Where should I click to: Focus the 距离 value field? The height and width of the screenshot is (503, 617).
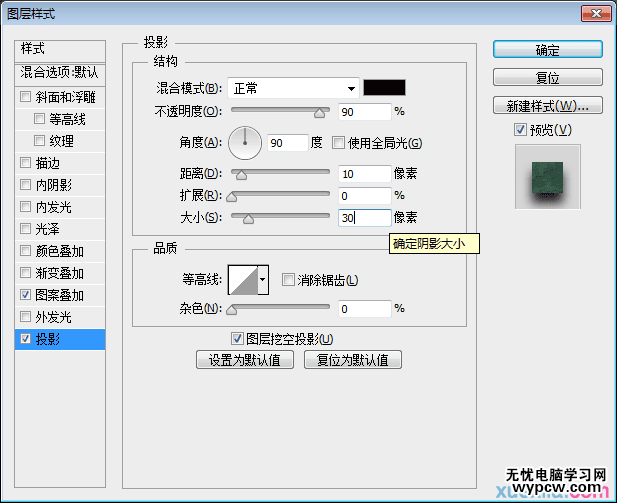(x=365, y=174)
